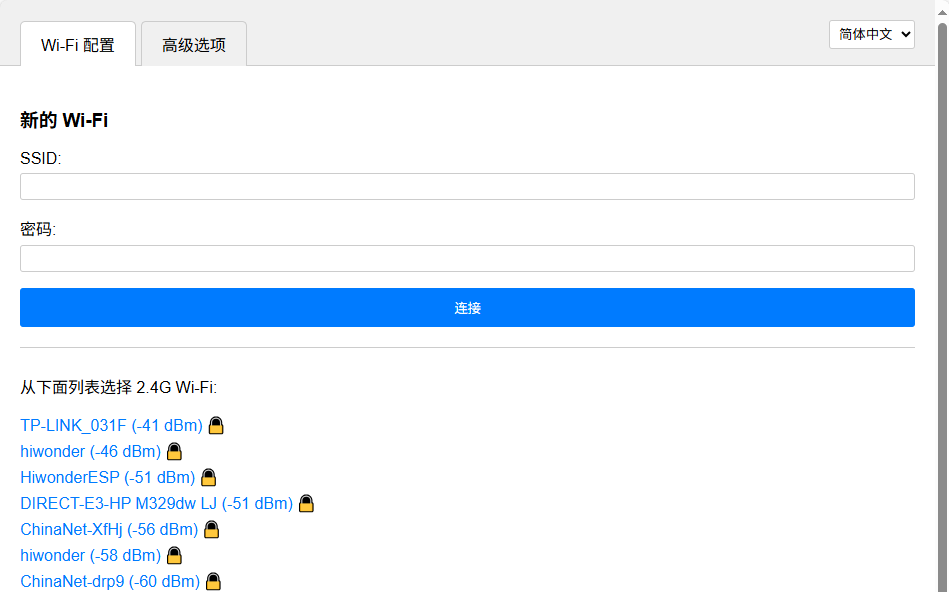The image size is (949, 592).
Task: Click lock icon beside ChinaNet-XfHj
Action: [x=211, y=529]
